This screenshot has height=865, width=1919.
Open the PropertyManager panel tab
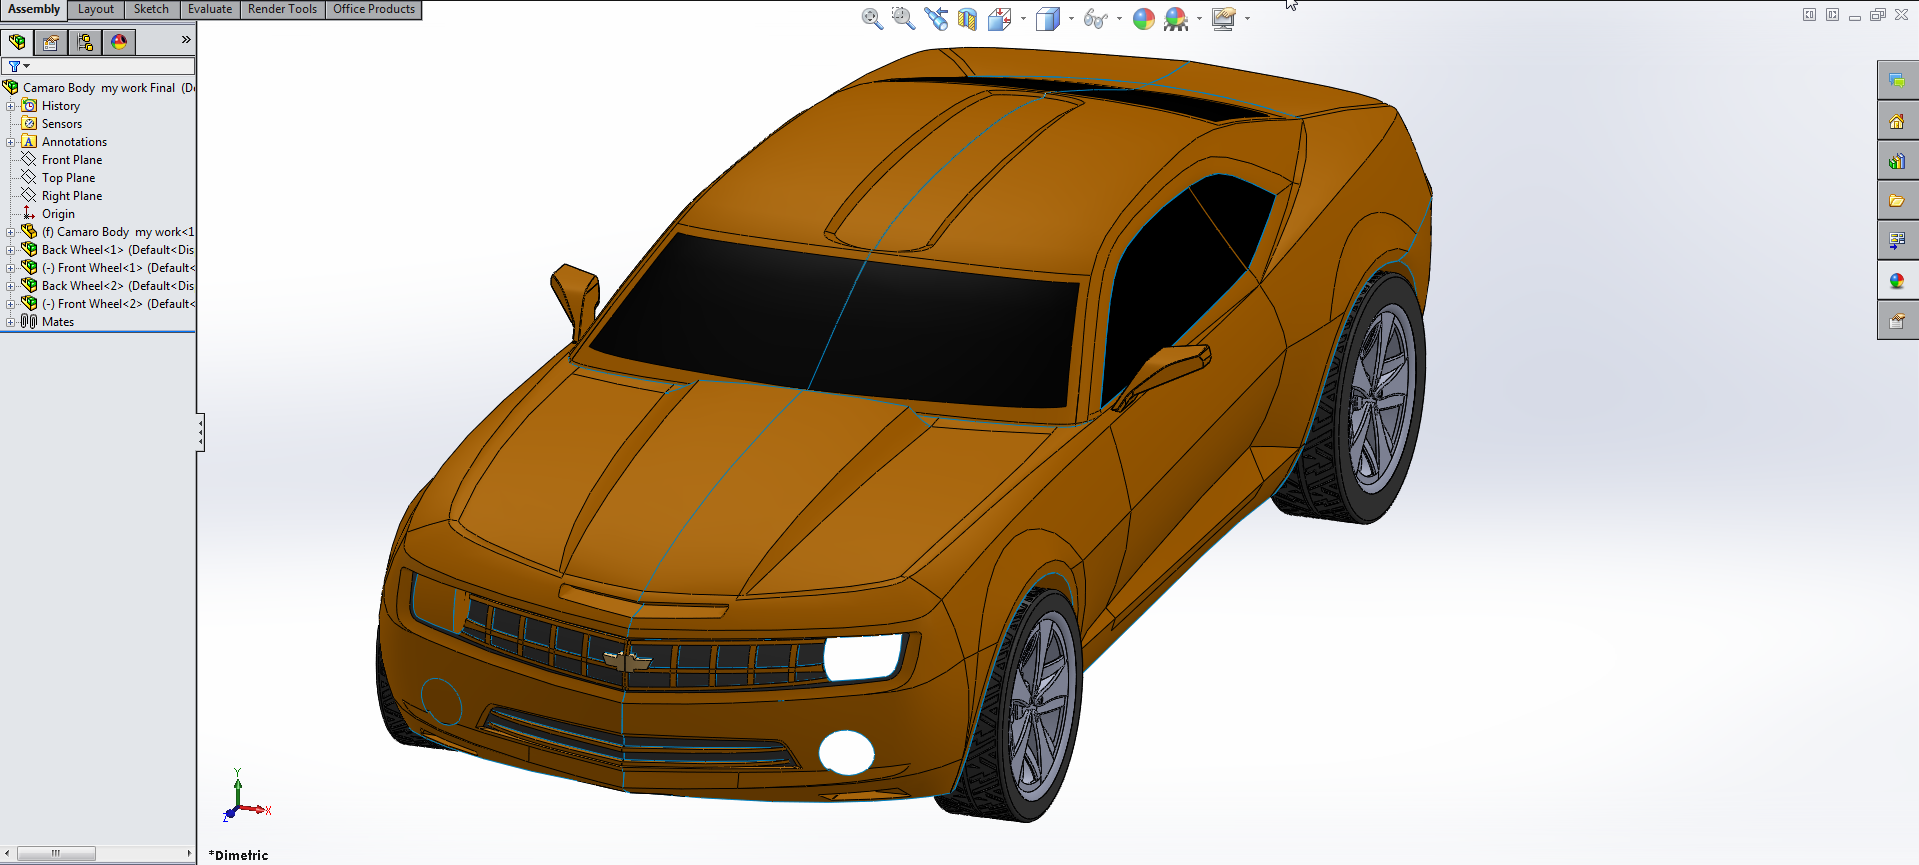click(51, 42)
